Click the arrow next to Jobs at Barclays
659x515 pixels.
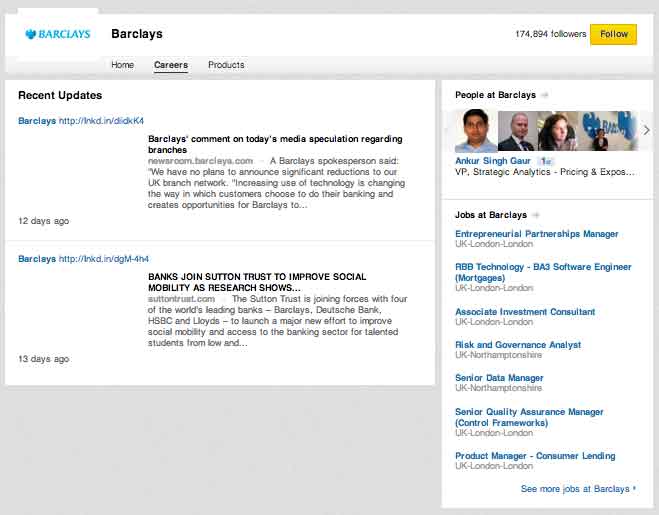click(535, 215)
